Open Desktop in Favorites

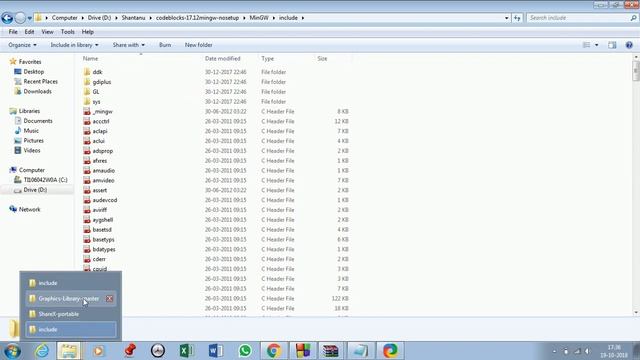tap(33, 72)
